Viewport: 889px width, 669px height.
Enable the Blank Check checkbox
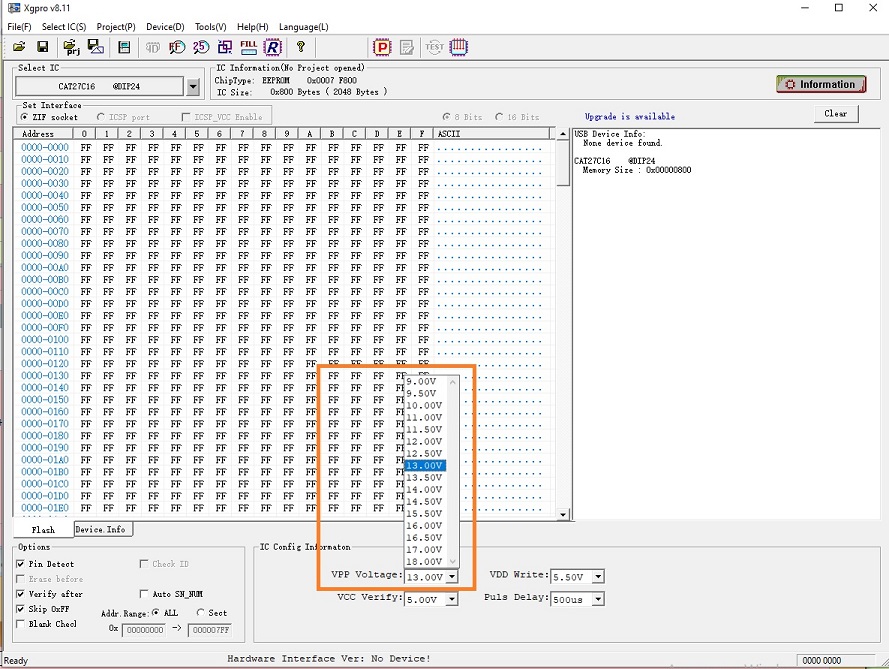(21, 624)
